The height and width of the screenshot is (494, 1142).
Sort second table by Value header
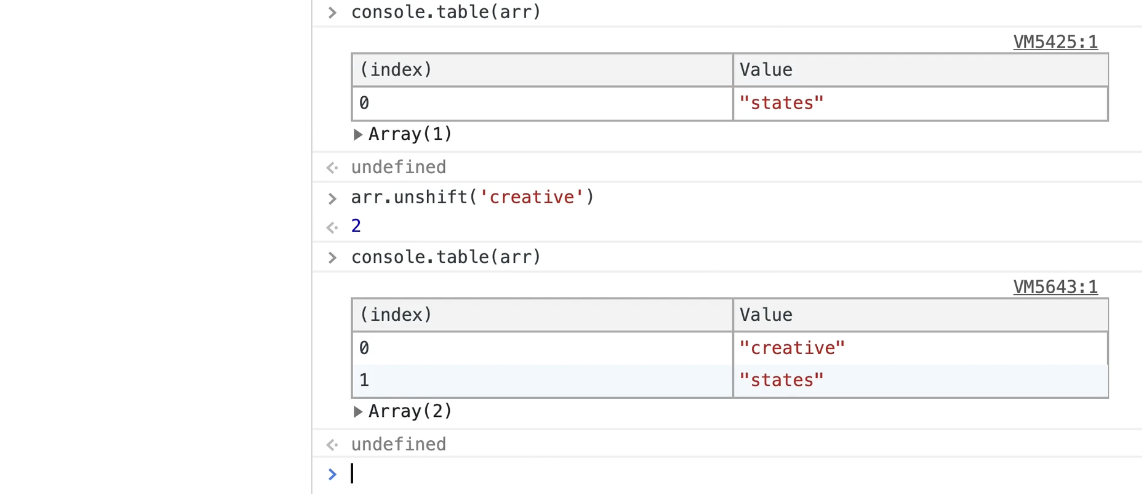point(920,315)
